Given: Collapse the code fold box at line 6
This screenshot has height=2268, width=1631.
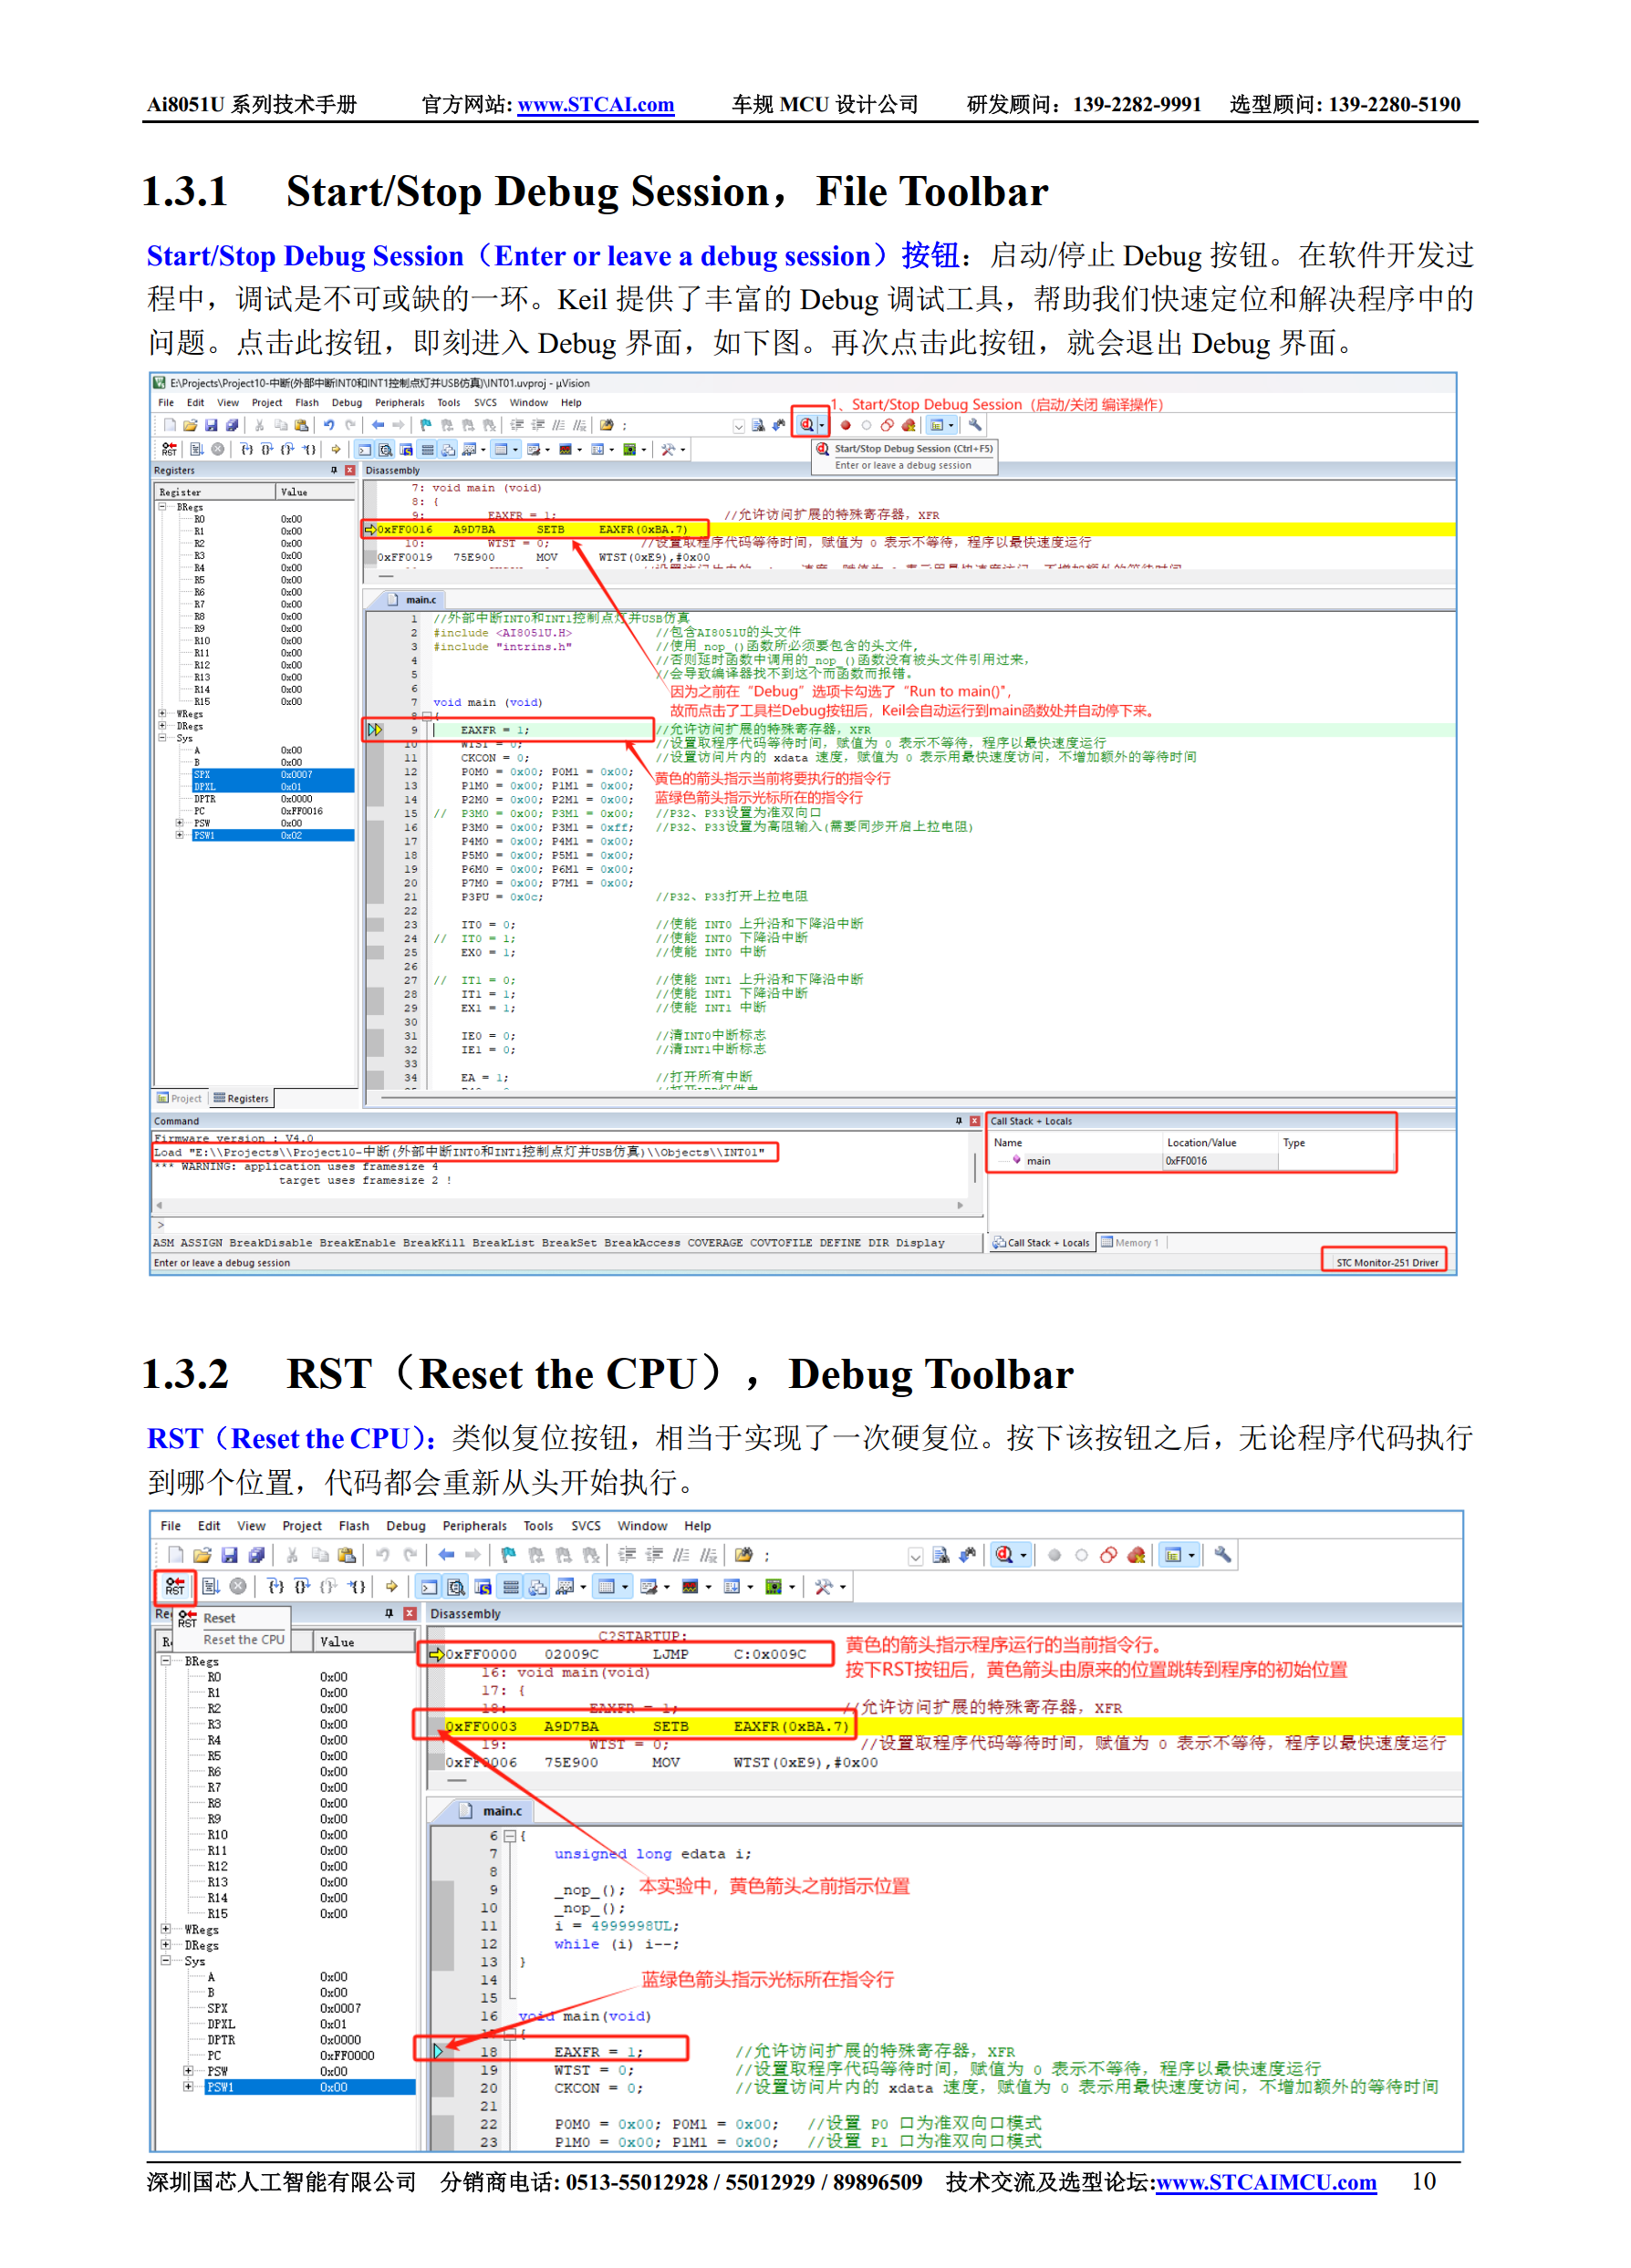Looking at the screenshot, I should pyautogui.click(x=509, y=1836).
